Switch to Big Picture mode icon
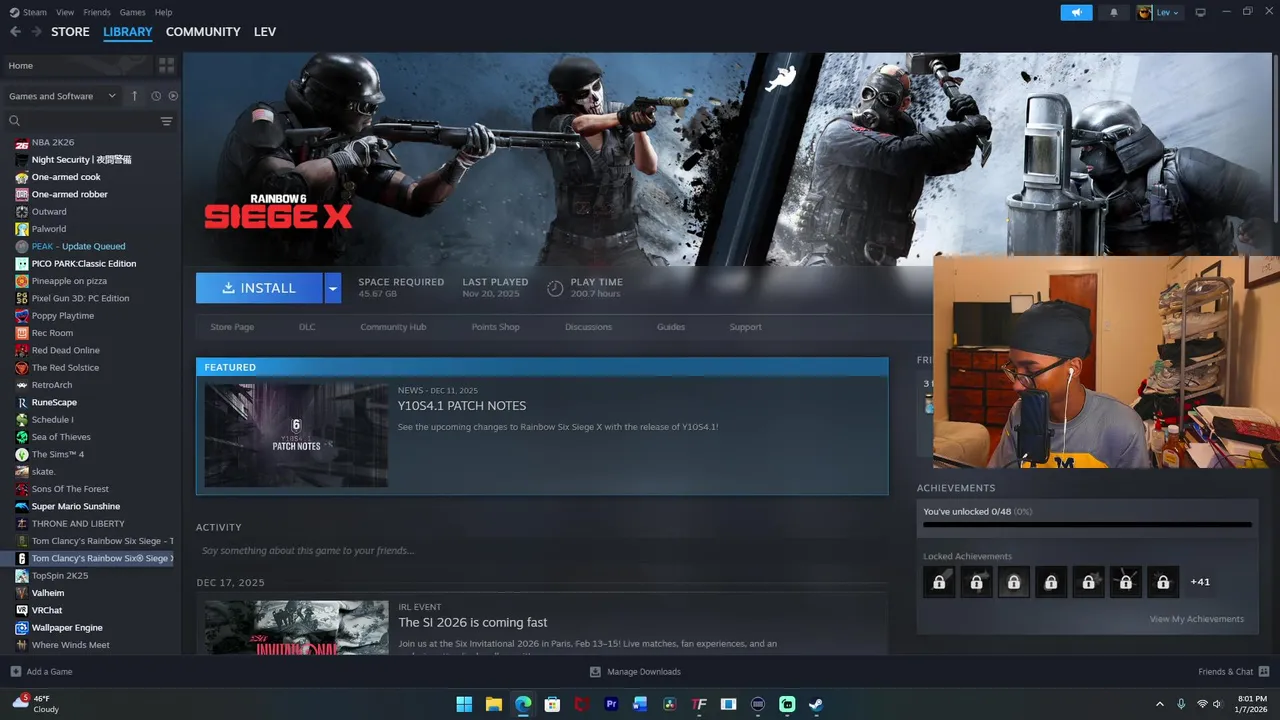 pyautogui.click(x=1200, y=12)
